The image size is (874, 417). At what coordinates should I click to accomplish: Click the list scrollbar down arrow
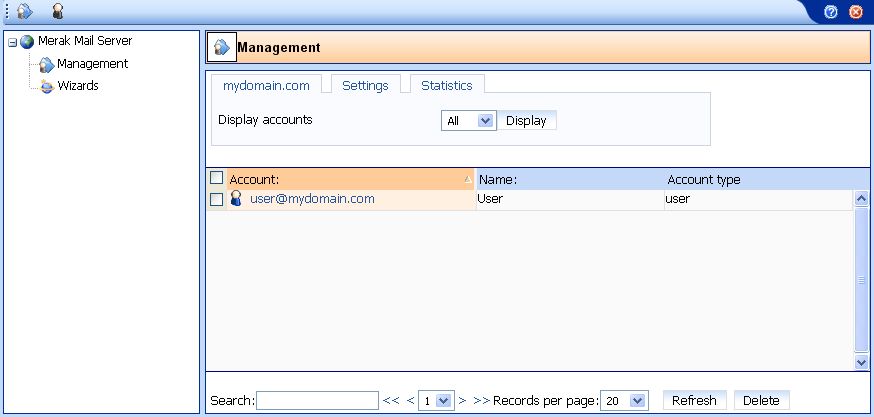coord(861,362)
